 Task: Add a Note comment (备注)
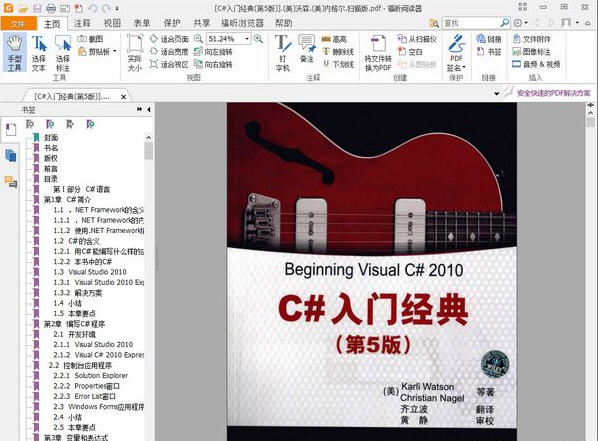click(x=307, y=49)
